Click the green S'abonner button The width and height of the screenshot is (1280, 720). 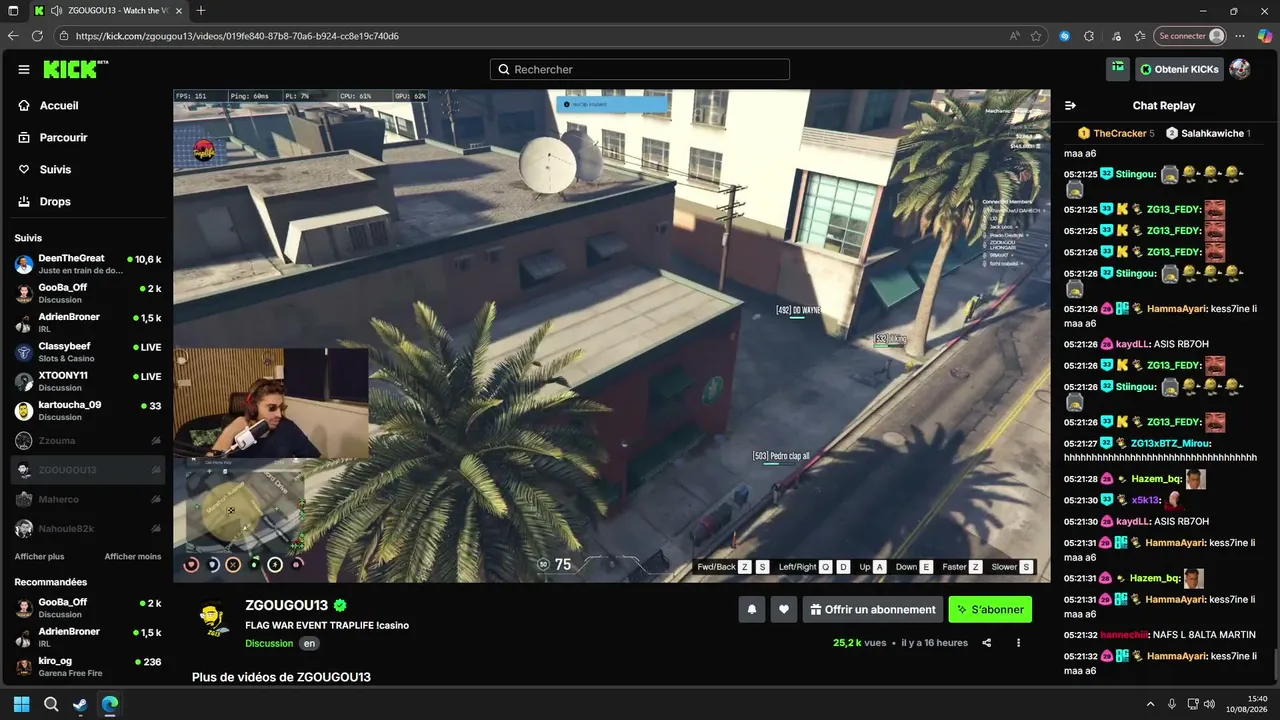coord(990,609)
